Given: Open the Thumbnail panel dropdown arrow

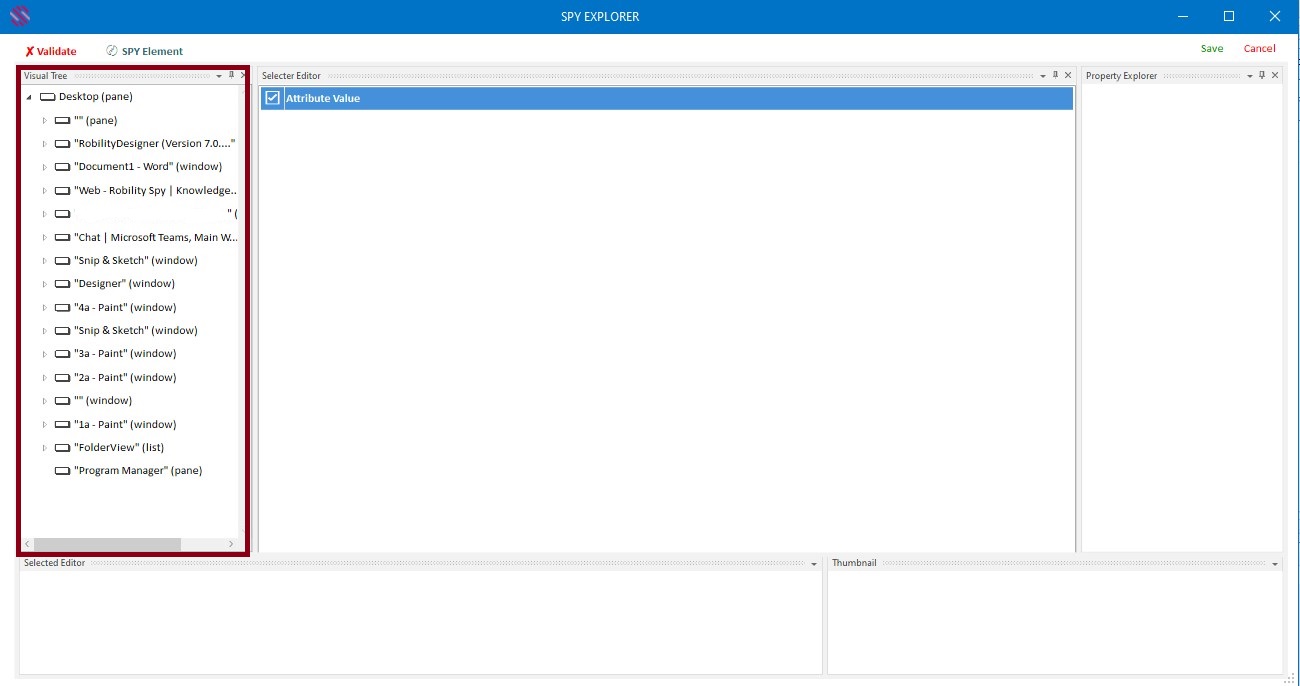Looking at the screenshot, I should [1275, 564].
